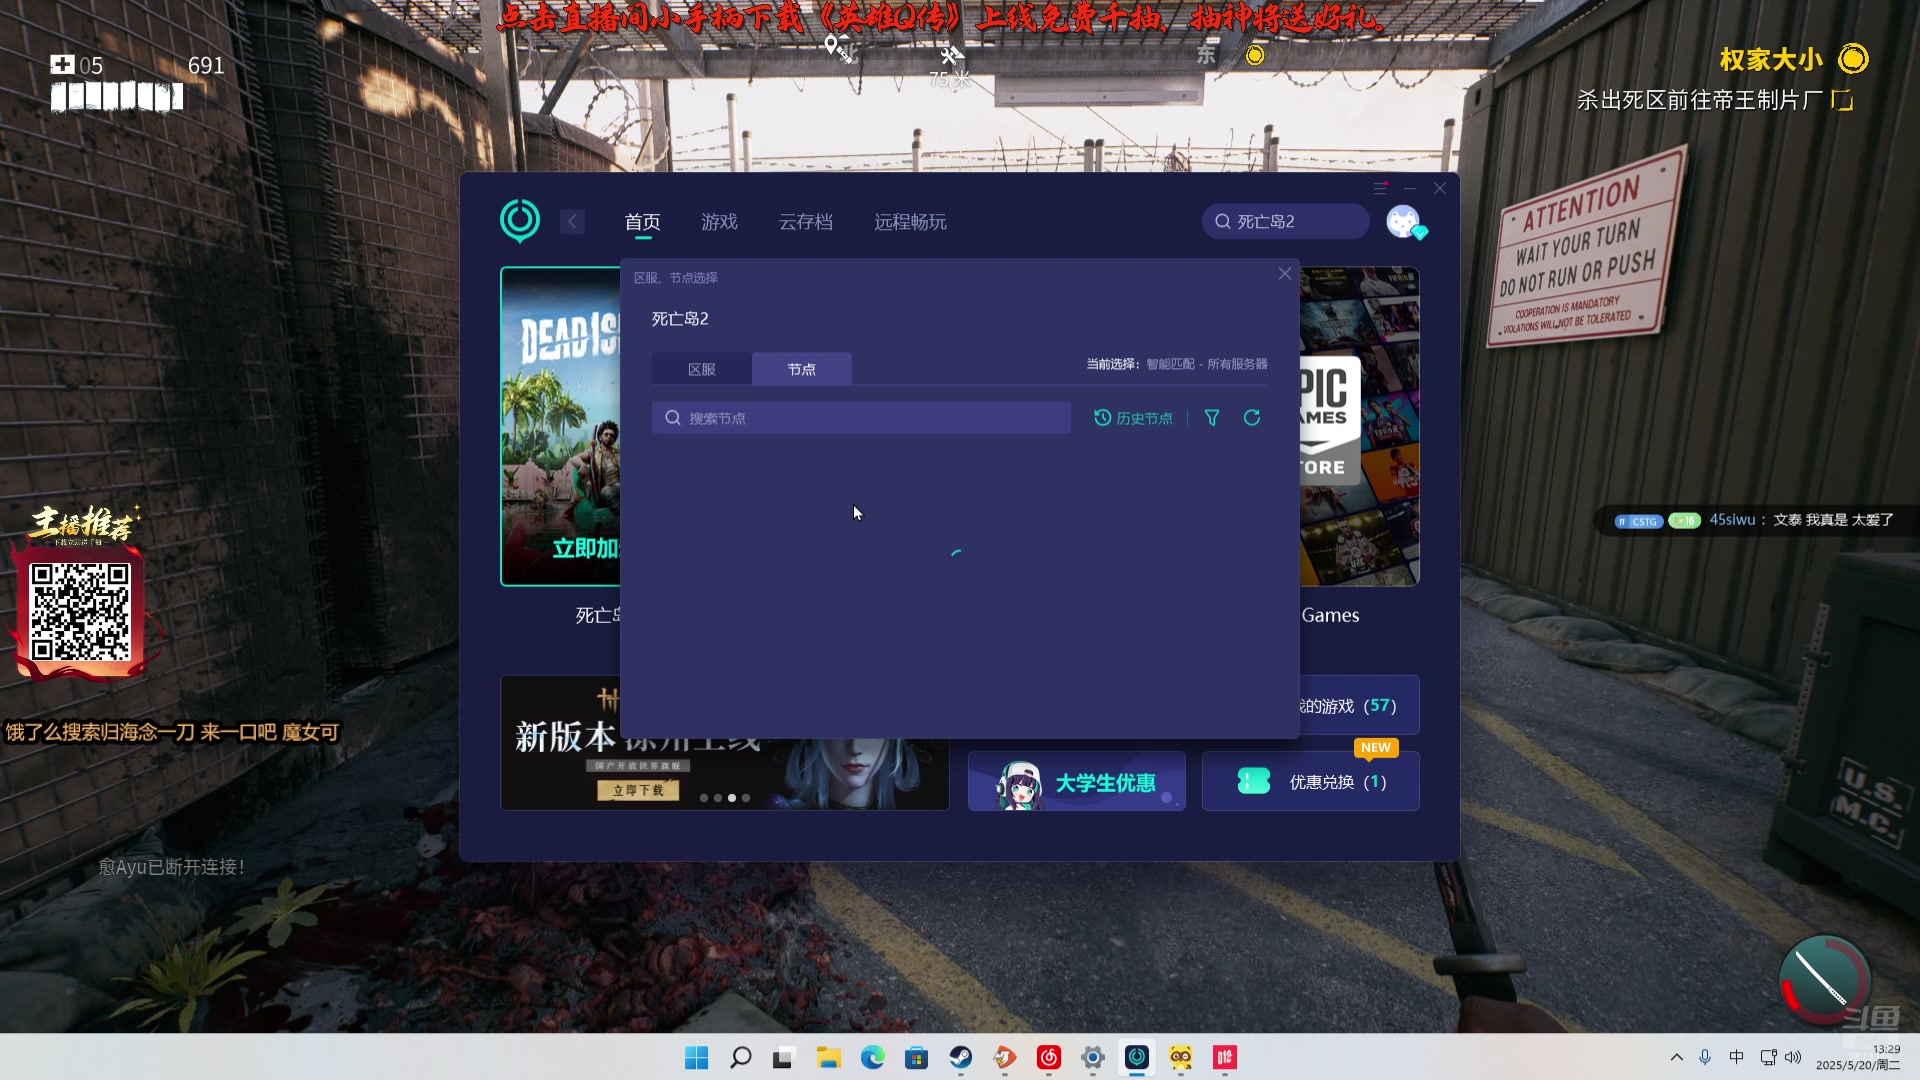This screenshot has height=1080, width=1920.
Task: Open the Epic Games Store card
Action: pos(1360,426)
